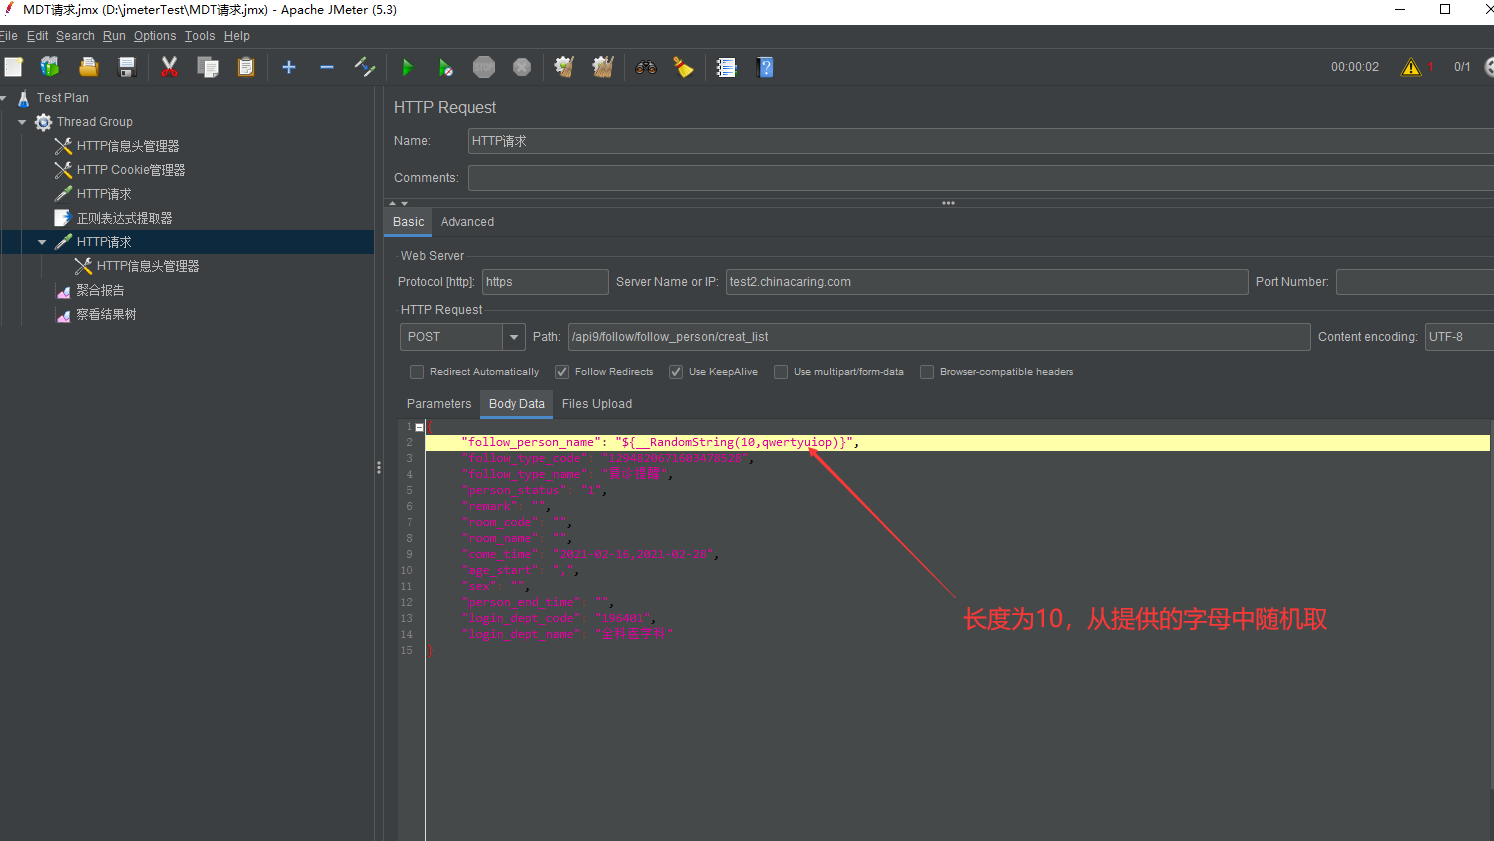Screen dimensions: 1494x841
Task: Click the Cut scissors icon
Action: click(169, 67)
